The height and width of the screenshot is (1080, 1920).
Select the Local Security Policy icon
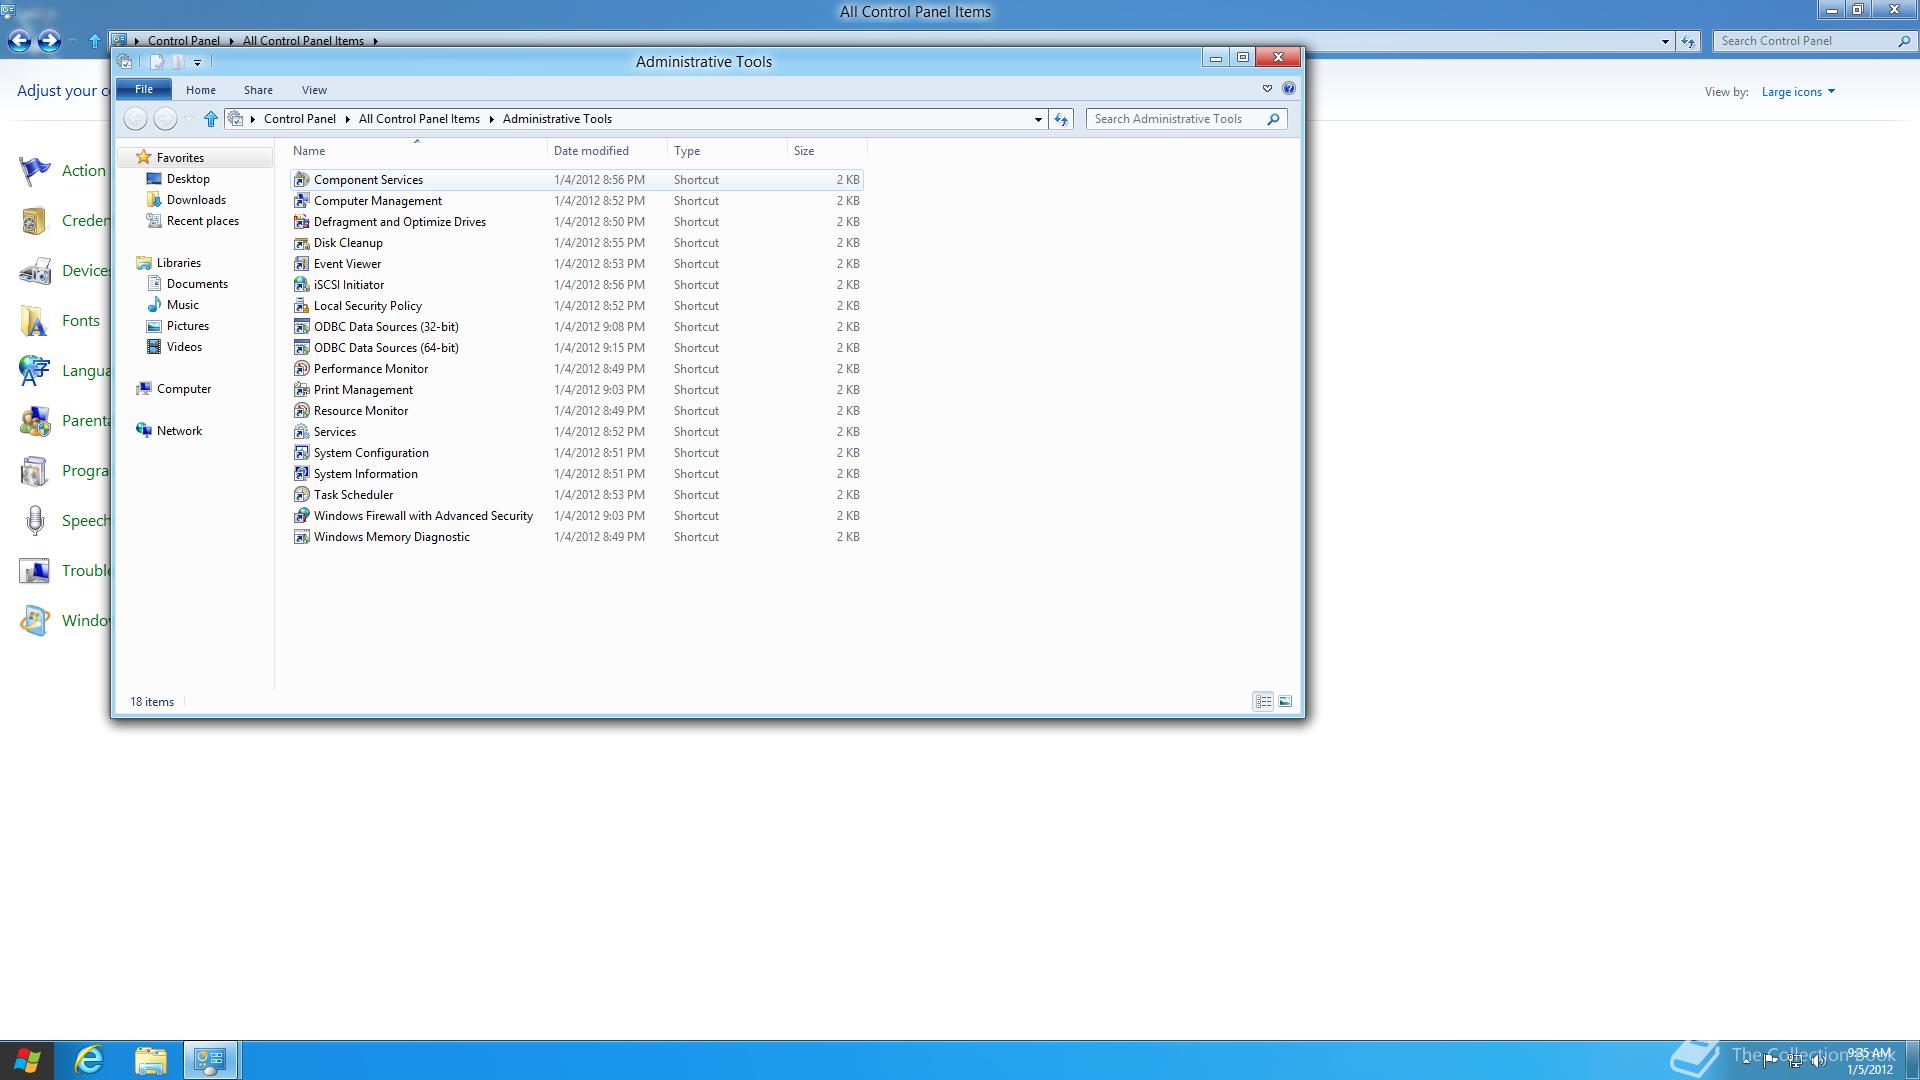click(301, 306)
